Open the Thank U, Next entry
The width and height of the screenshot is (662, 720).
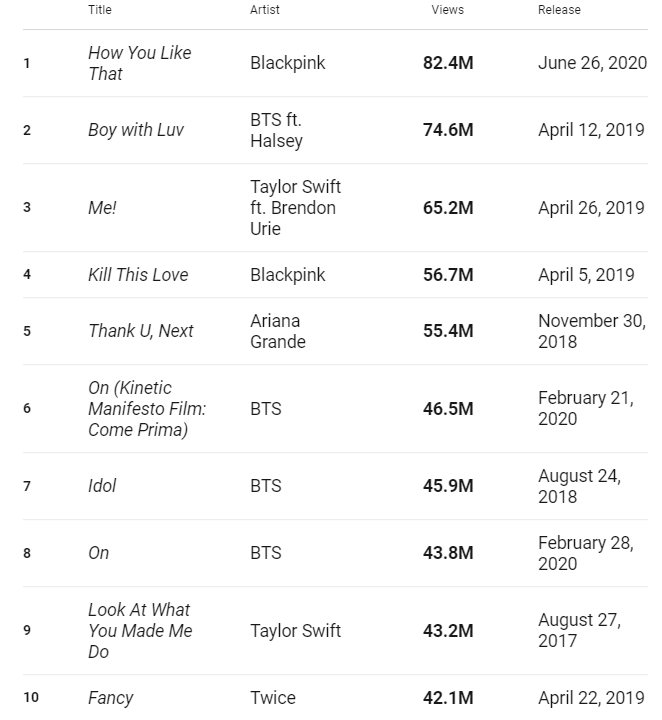point(141,331)
